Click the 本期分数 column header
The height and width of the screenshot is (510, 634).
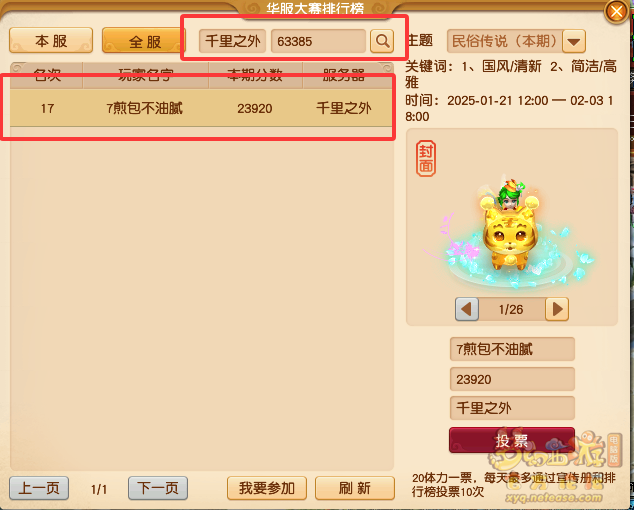[255, 75]
